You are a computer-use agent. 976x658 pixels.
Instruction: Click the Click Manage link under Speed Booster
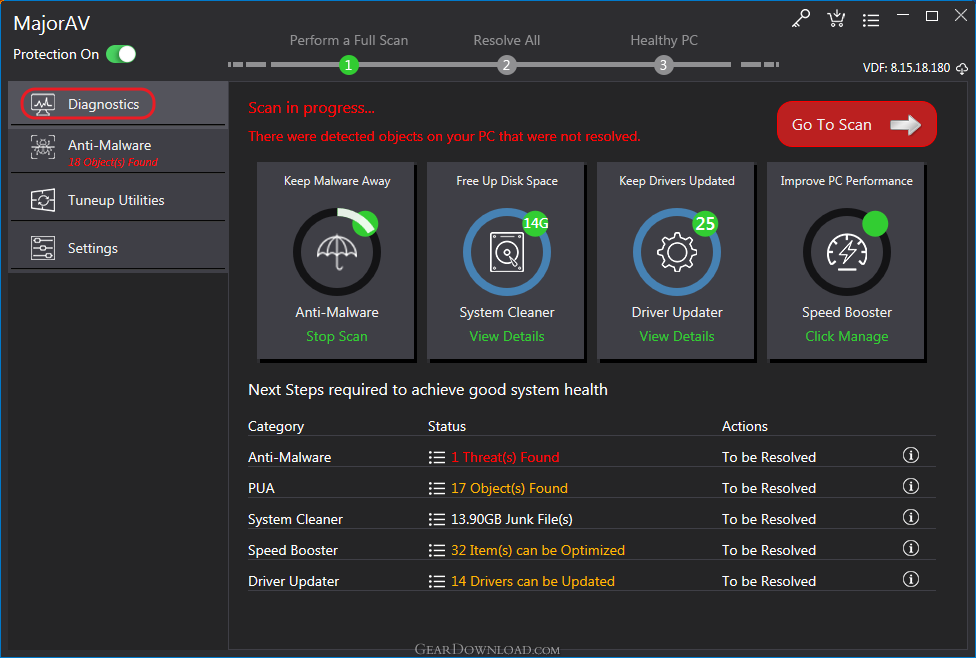[x=847, y=336]
